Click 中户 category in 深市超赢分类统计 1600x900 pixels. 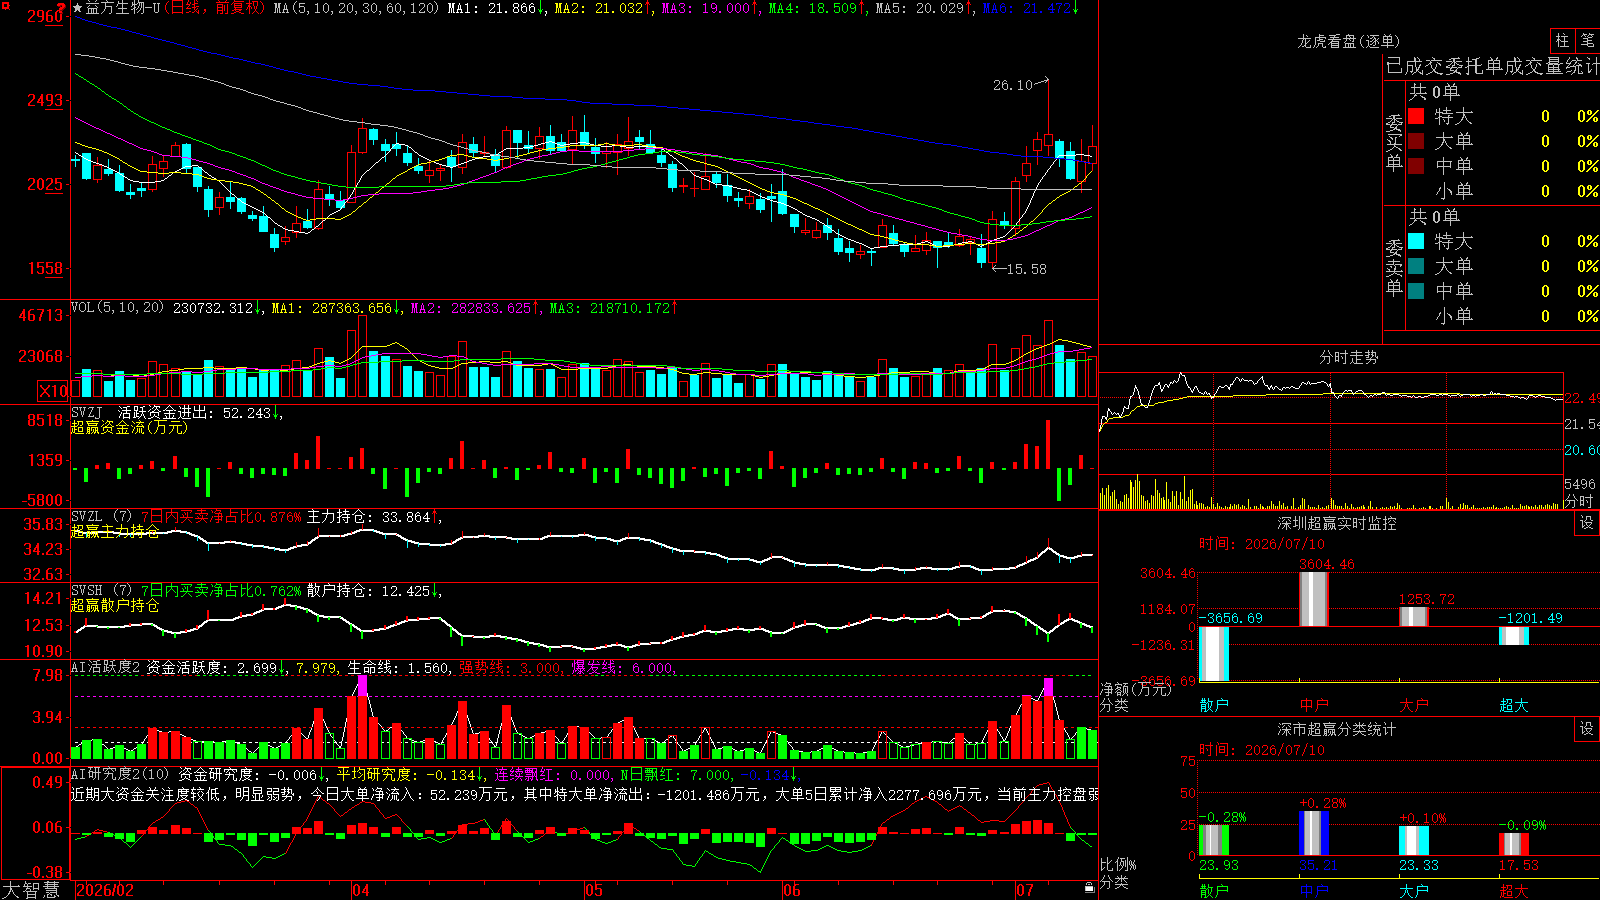[1314, 890]
